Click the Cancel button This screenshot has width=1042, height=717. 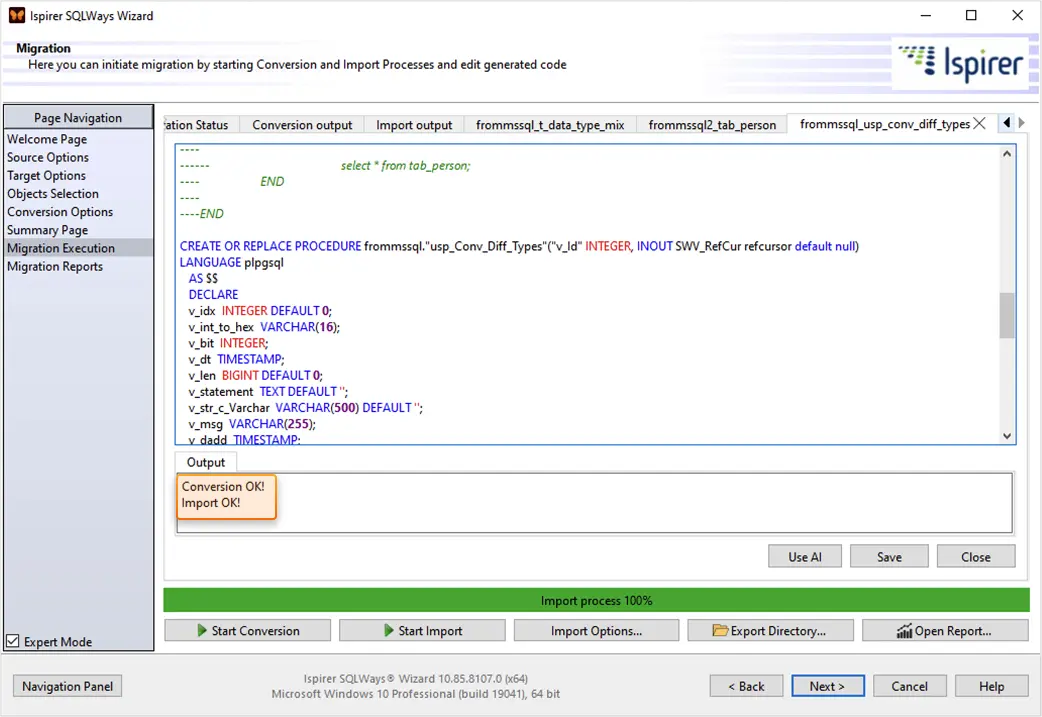(x=909, y=686)
